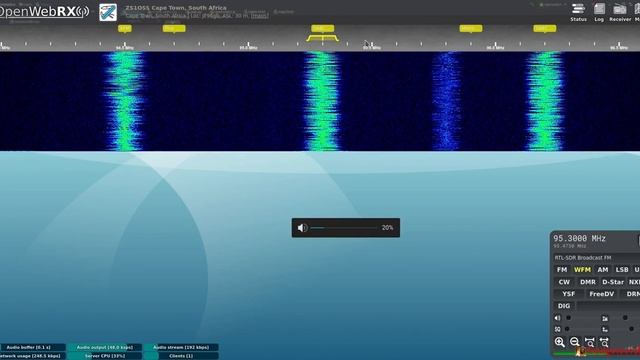Viewport: 640px width, 360px height.
Task: Click the S-meter signal bar
Action: [x=597, y=353]
